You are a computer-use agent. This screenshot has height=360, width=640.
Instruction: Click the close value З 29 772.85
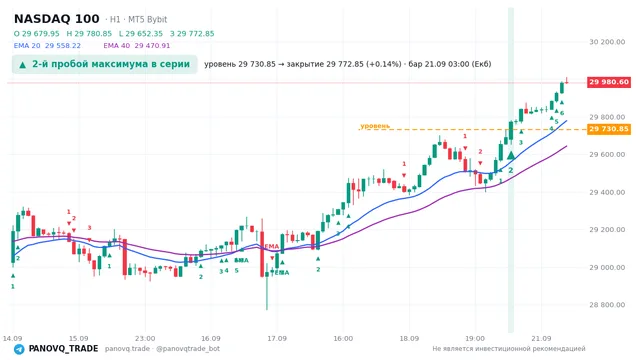192,33
